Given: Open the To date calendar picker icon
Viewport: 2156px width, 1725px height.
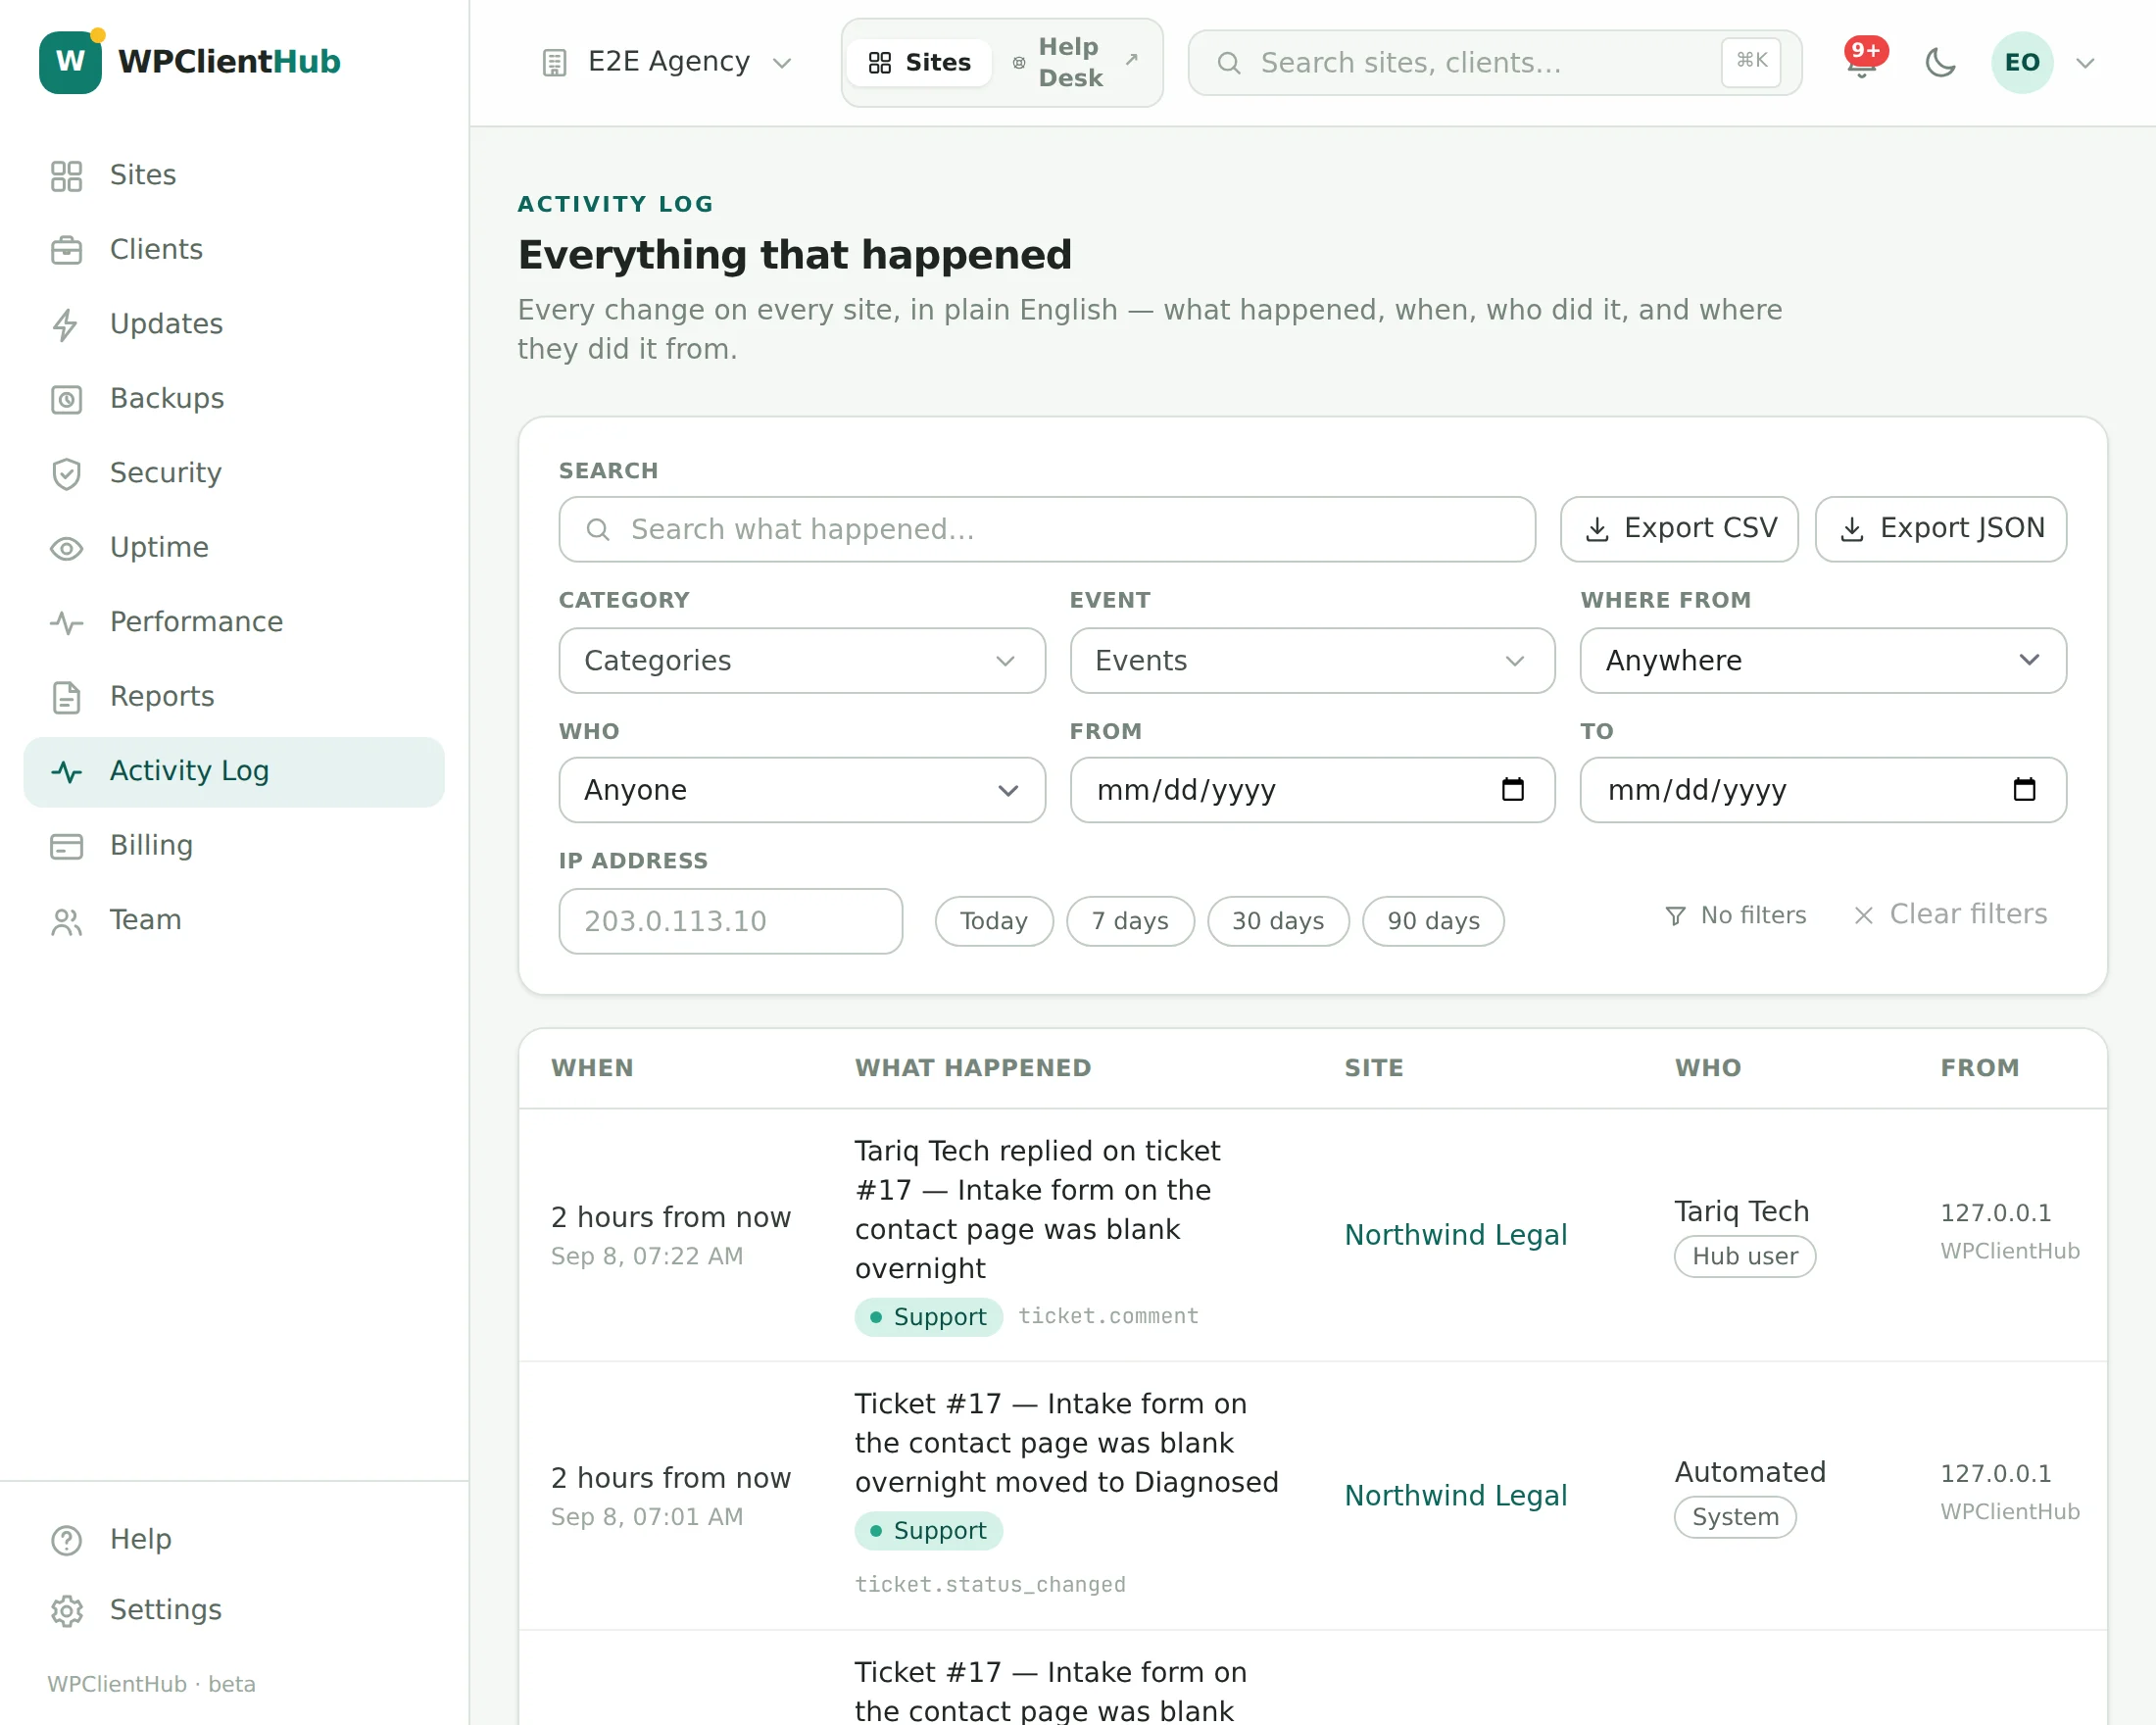Looking at the screenshot, I should 2024,790.
